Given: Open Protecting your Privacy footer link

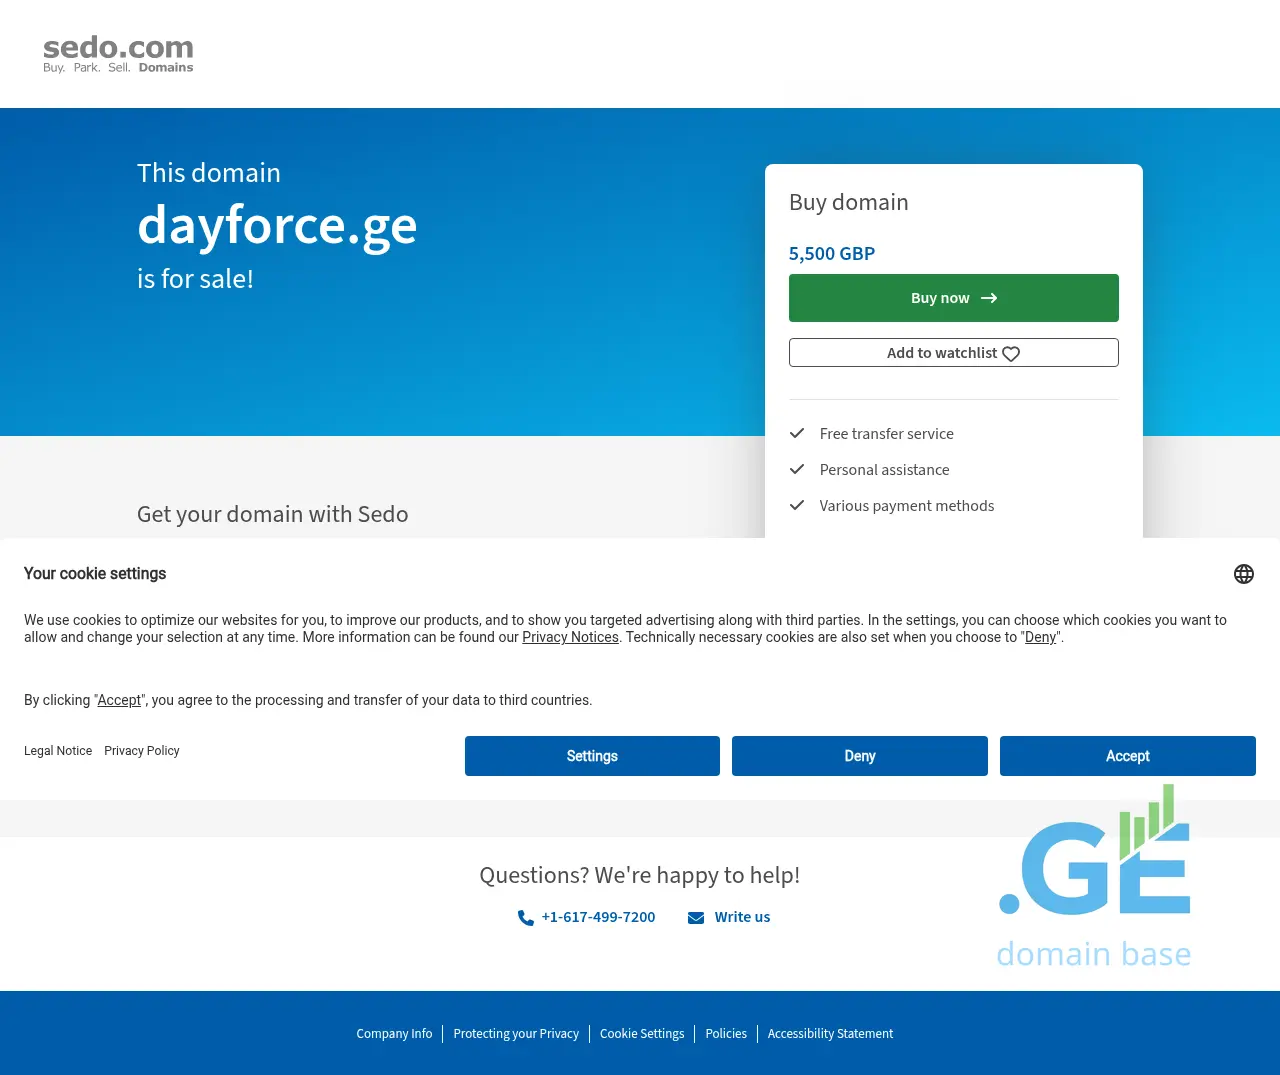Looking at the screenshot, I should [516, 1034].
